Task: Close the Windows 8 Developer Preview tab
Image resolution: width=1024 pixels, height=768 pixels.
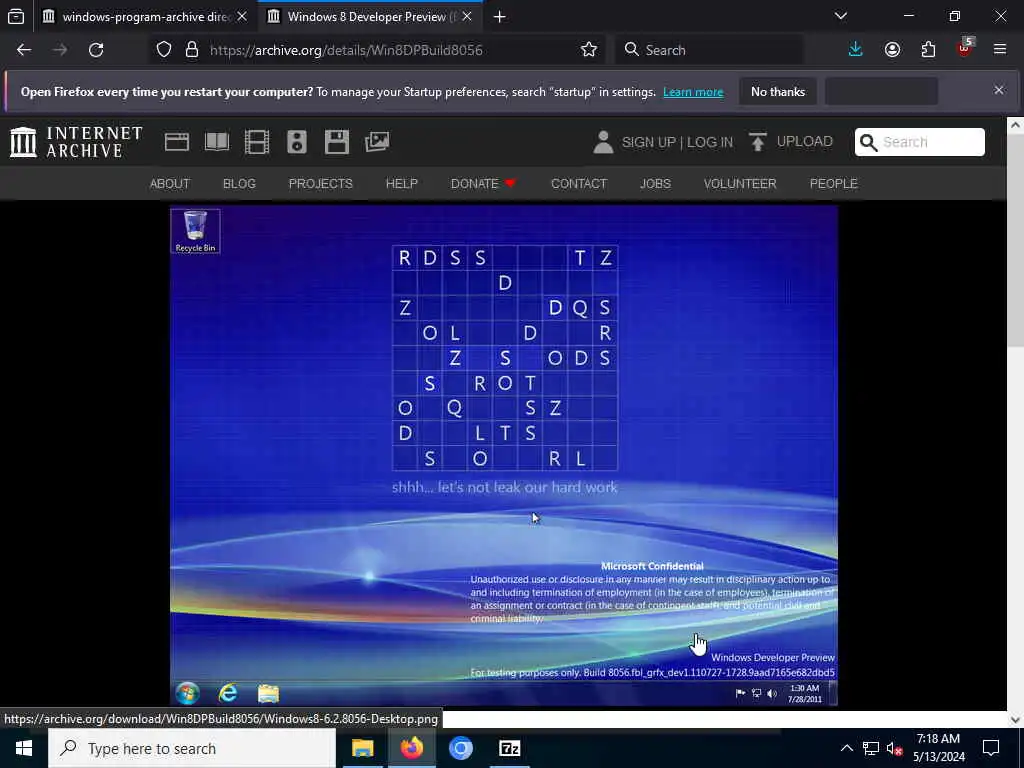Action: (x=467, y=16)
